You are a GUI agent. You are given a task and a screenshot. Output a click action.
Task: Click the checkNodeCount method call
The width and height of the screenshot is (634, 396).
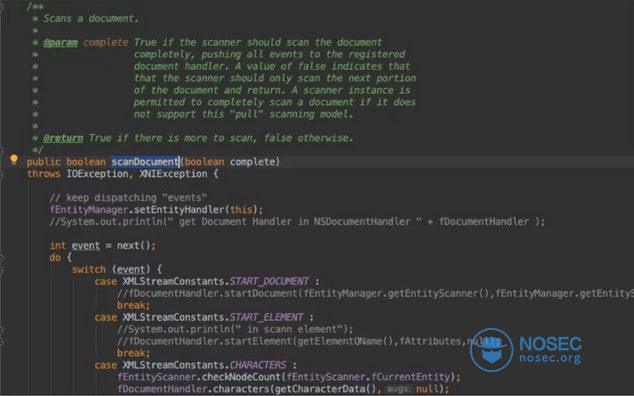point(241,377)
